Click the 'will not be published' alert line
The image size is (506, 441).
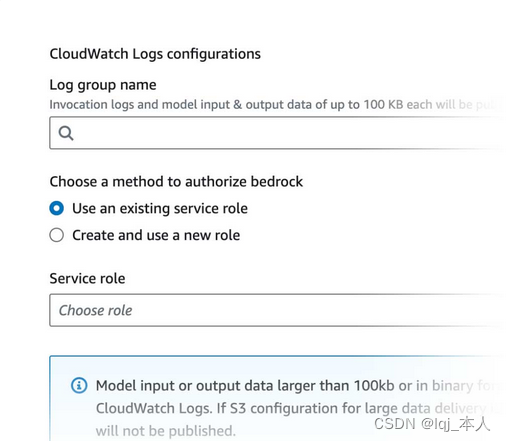pos(166,431)
